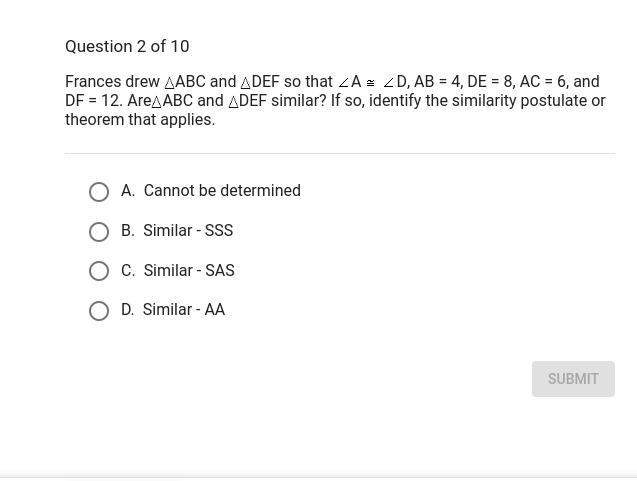The height and width of the screenshot is (481, 637).
Task: Choose the radio button for option B
Action: [99, 232]
